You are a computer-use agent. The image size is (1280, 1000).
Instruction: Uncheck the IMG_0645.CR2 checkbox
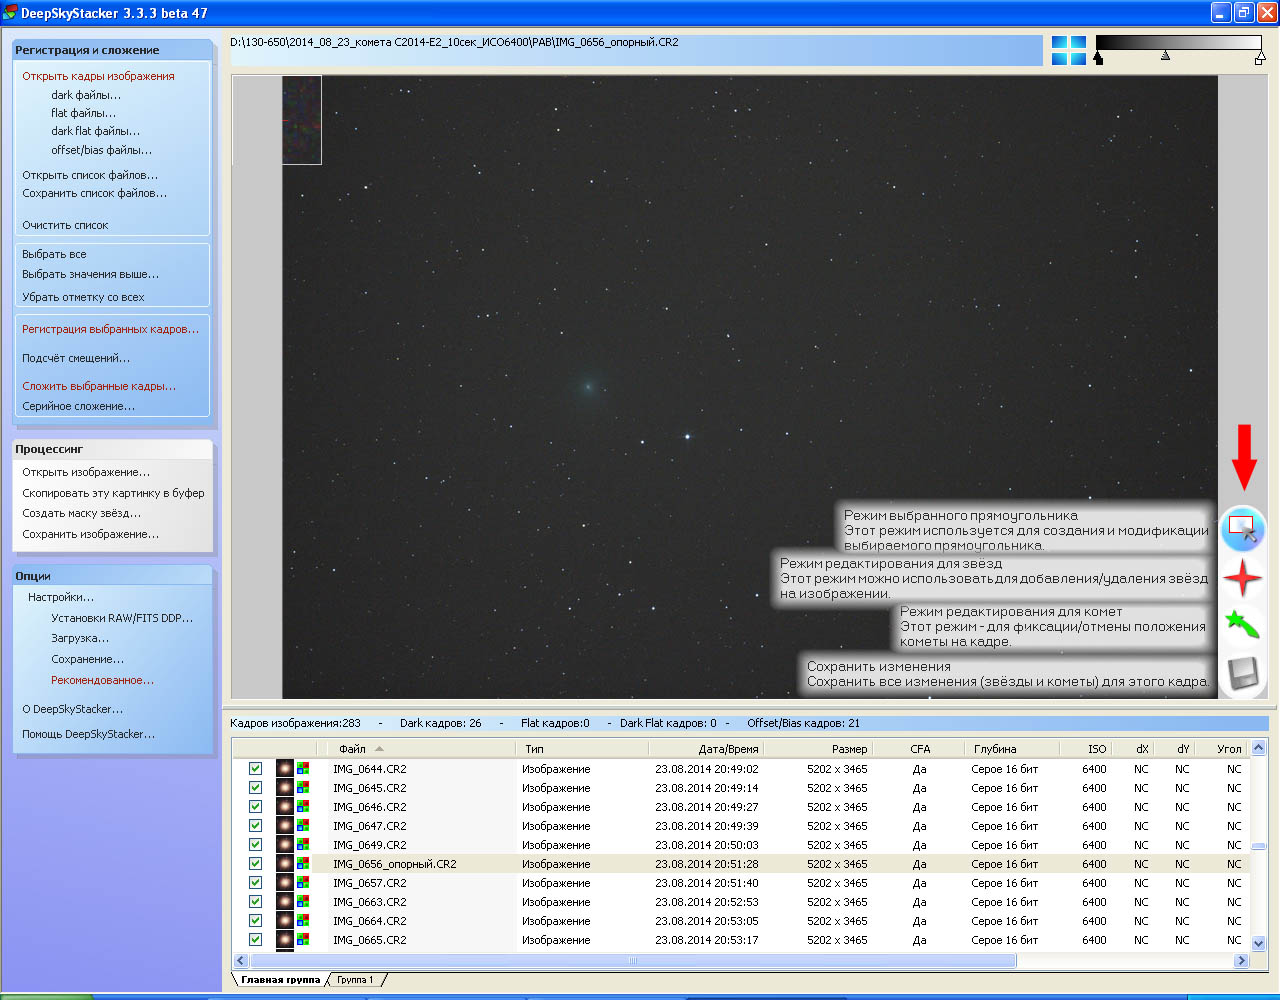(255, 788)
